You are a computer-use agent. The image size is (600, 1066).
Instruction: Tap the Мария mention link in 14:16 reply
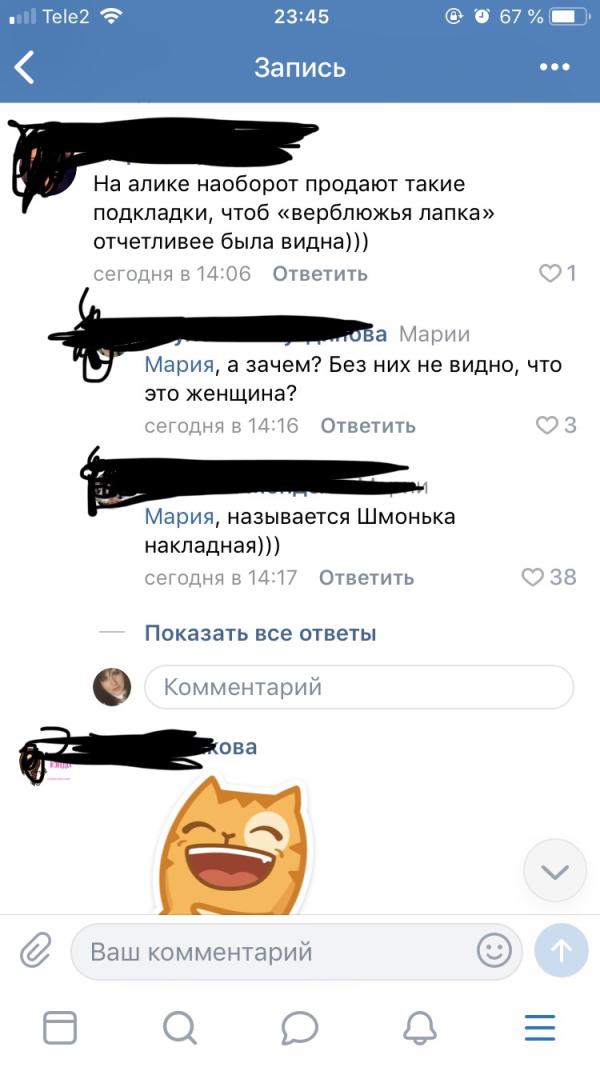(179, 365)
